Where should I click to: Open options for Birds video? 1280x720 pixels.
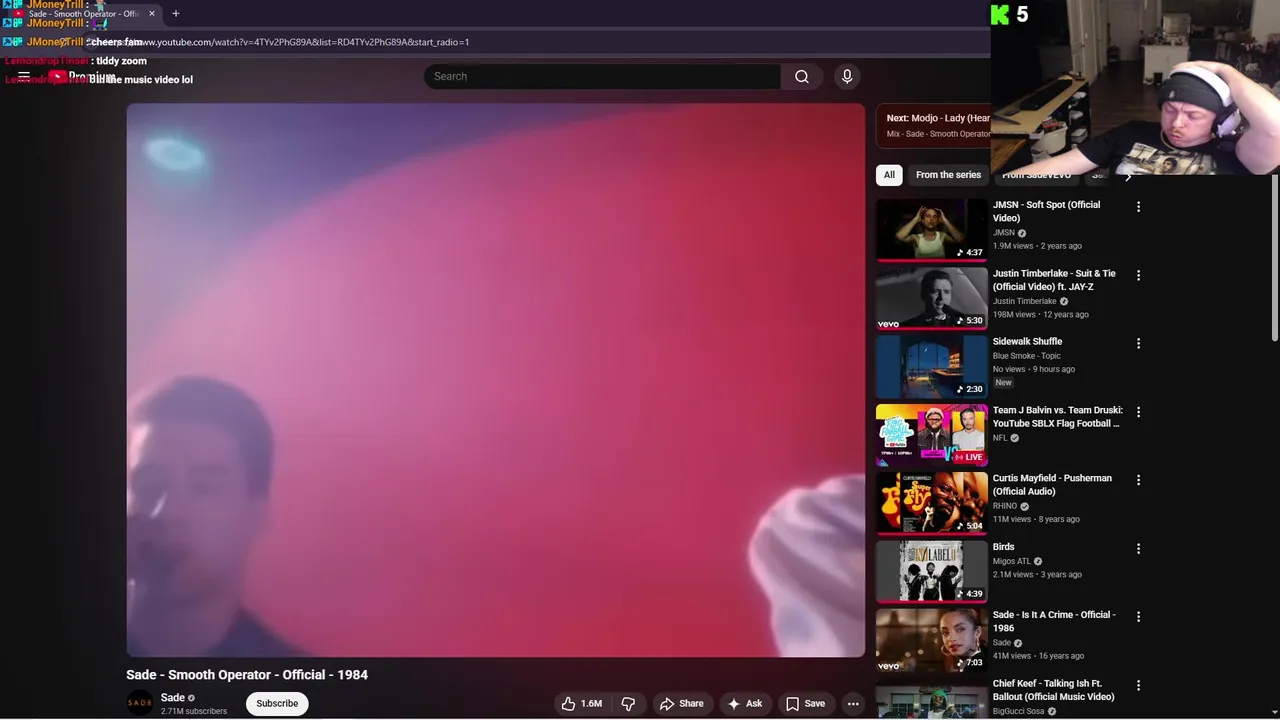pos(1138,549)
